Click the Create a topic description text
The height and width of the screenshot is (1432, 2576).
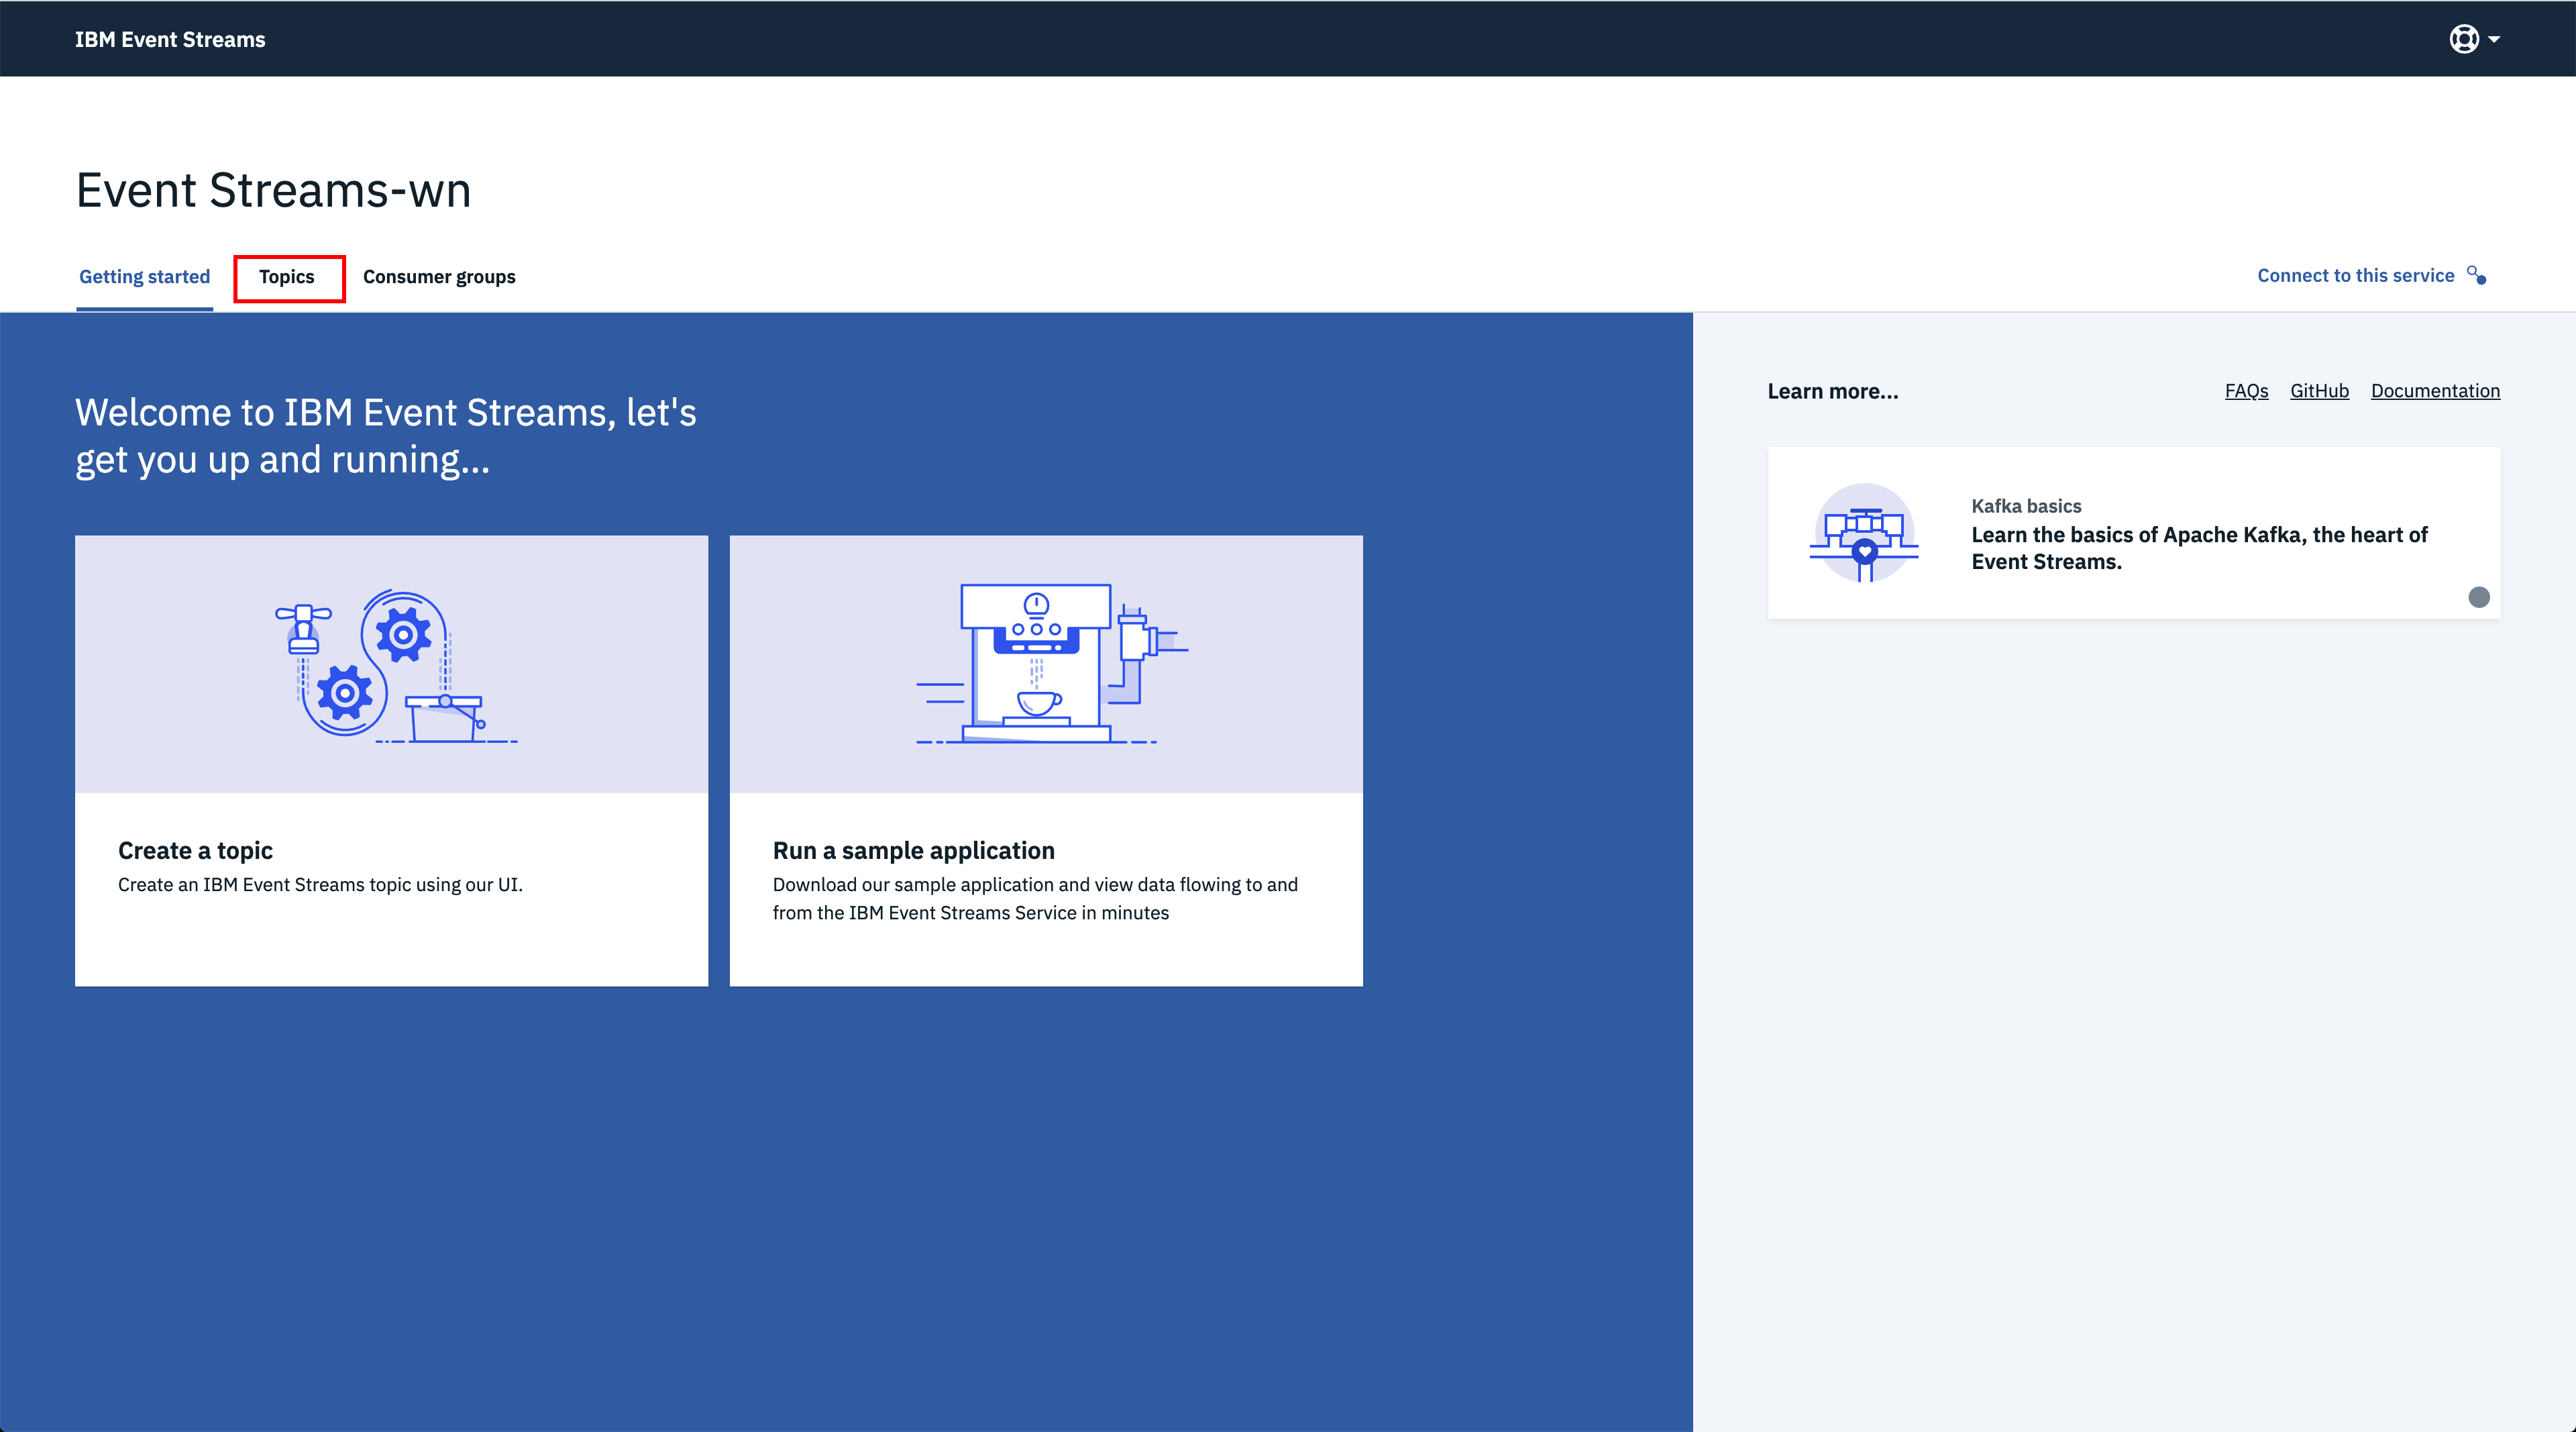click(320, 885)
